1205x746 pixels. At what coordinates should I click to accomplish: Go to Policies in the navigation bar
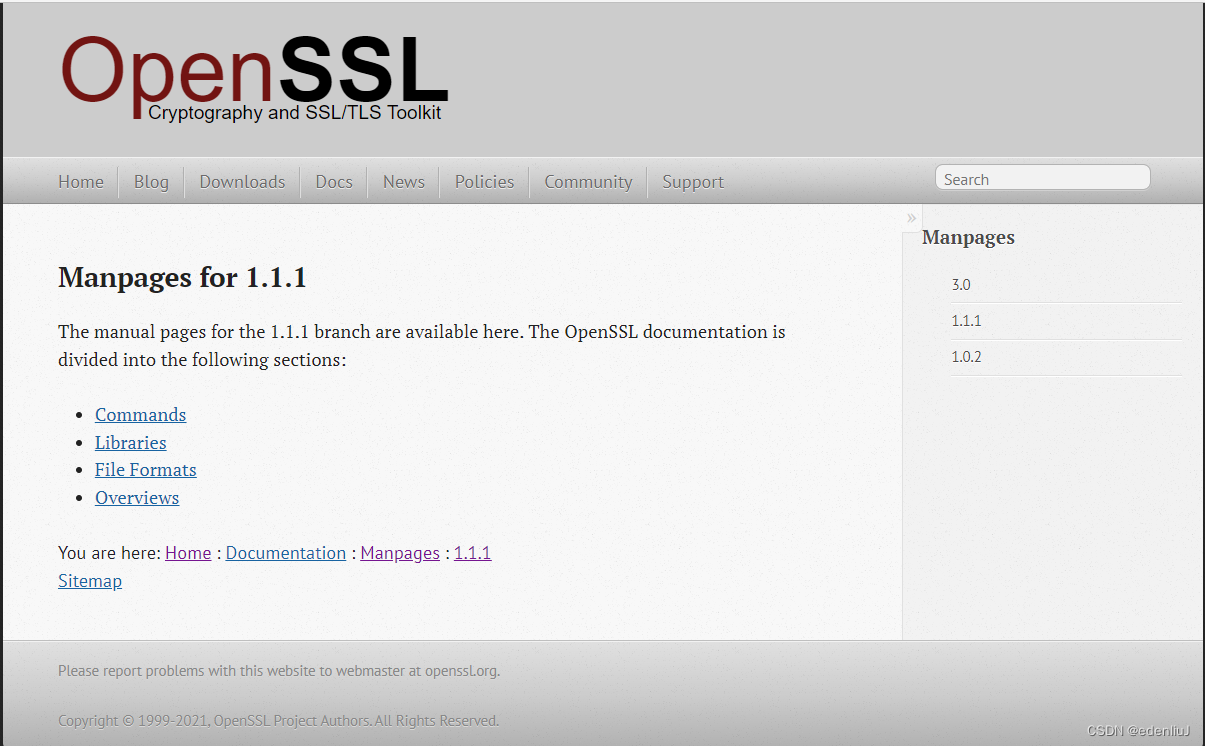484,182
